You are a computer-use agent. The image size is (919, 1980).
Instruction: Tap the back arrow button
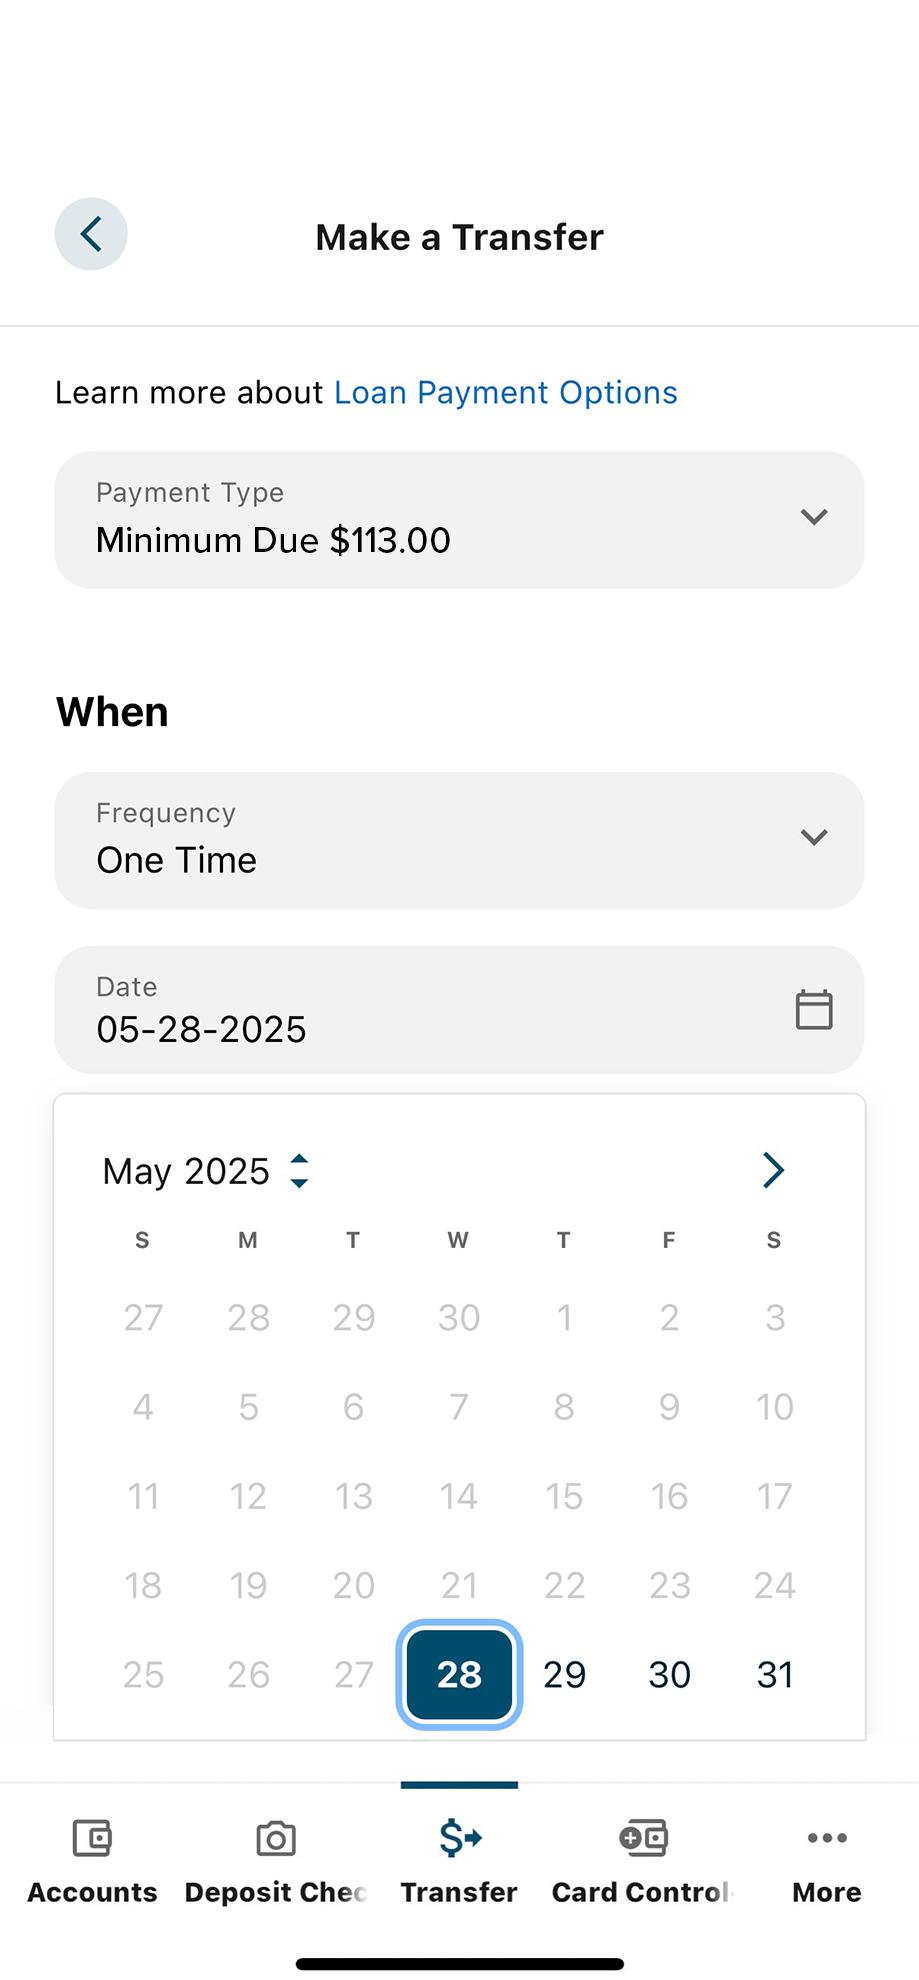[91, 235]
